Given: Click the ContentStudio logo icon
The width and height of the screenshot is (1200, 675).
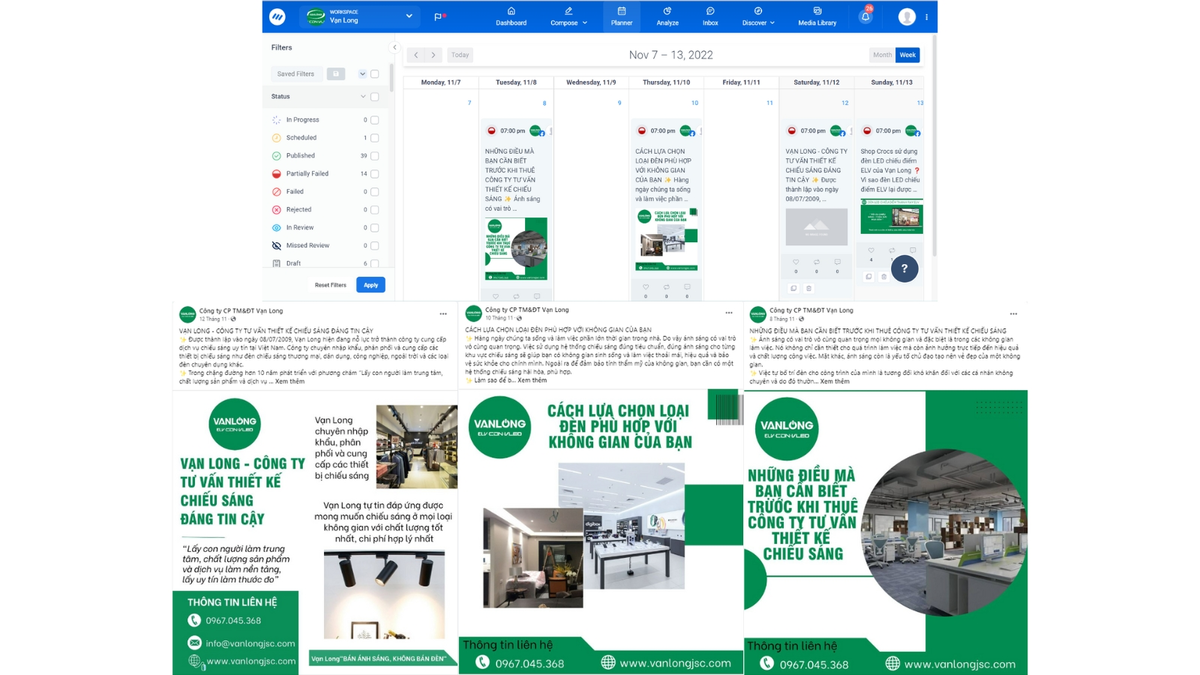Looking at the screenshot, I should click(x=277, y=17).
